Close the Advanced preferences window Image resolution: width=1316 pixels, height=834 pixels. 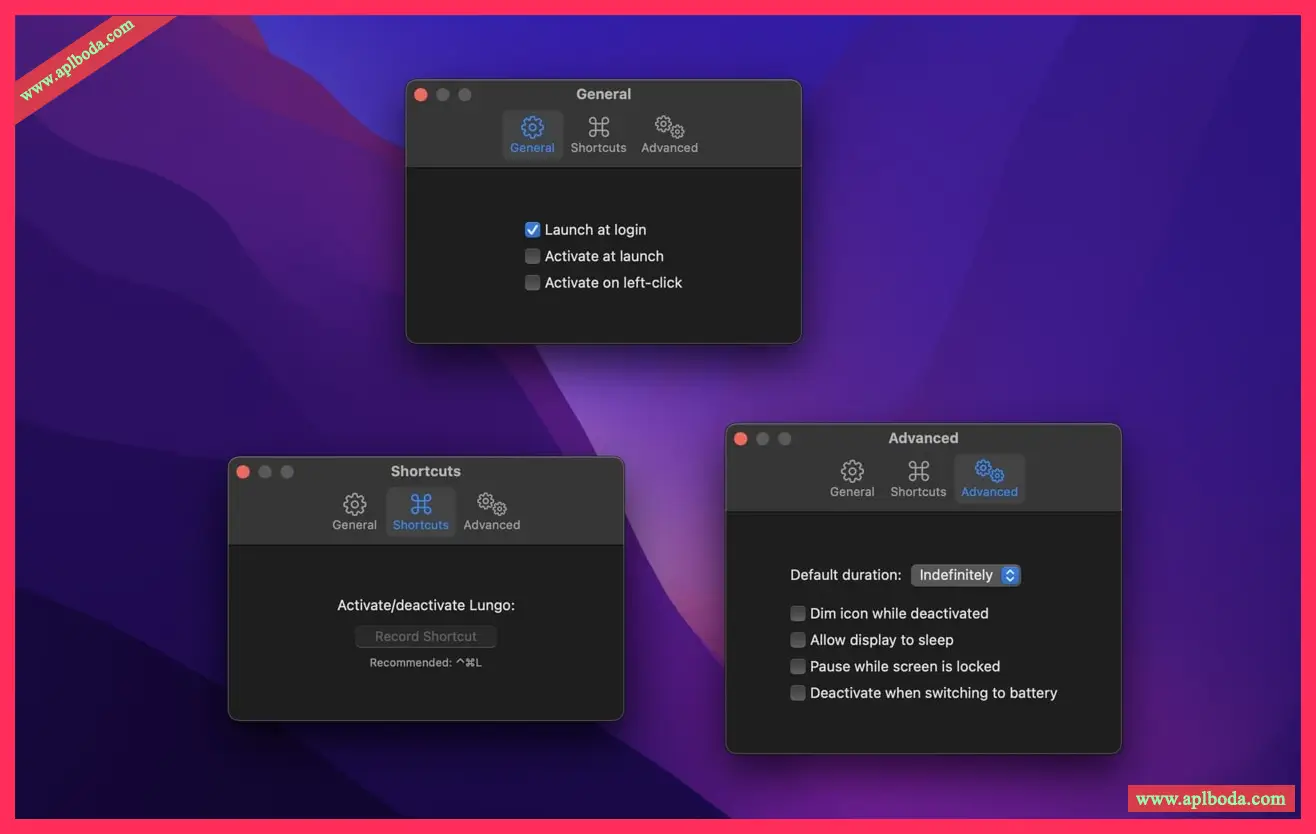tap(741, 438)
